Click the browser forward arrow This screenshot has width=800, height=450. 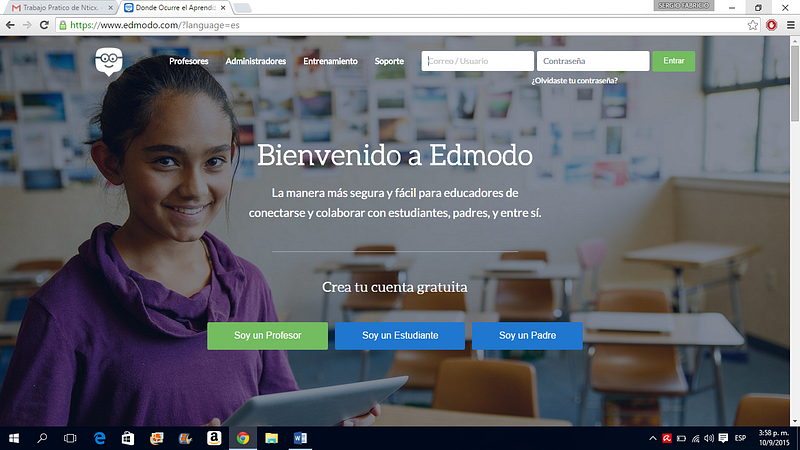click(27, 25)
